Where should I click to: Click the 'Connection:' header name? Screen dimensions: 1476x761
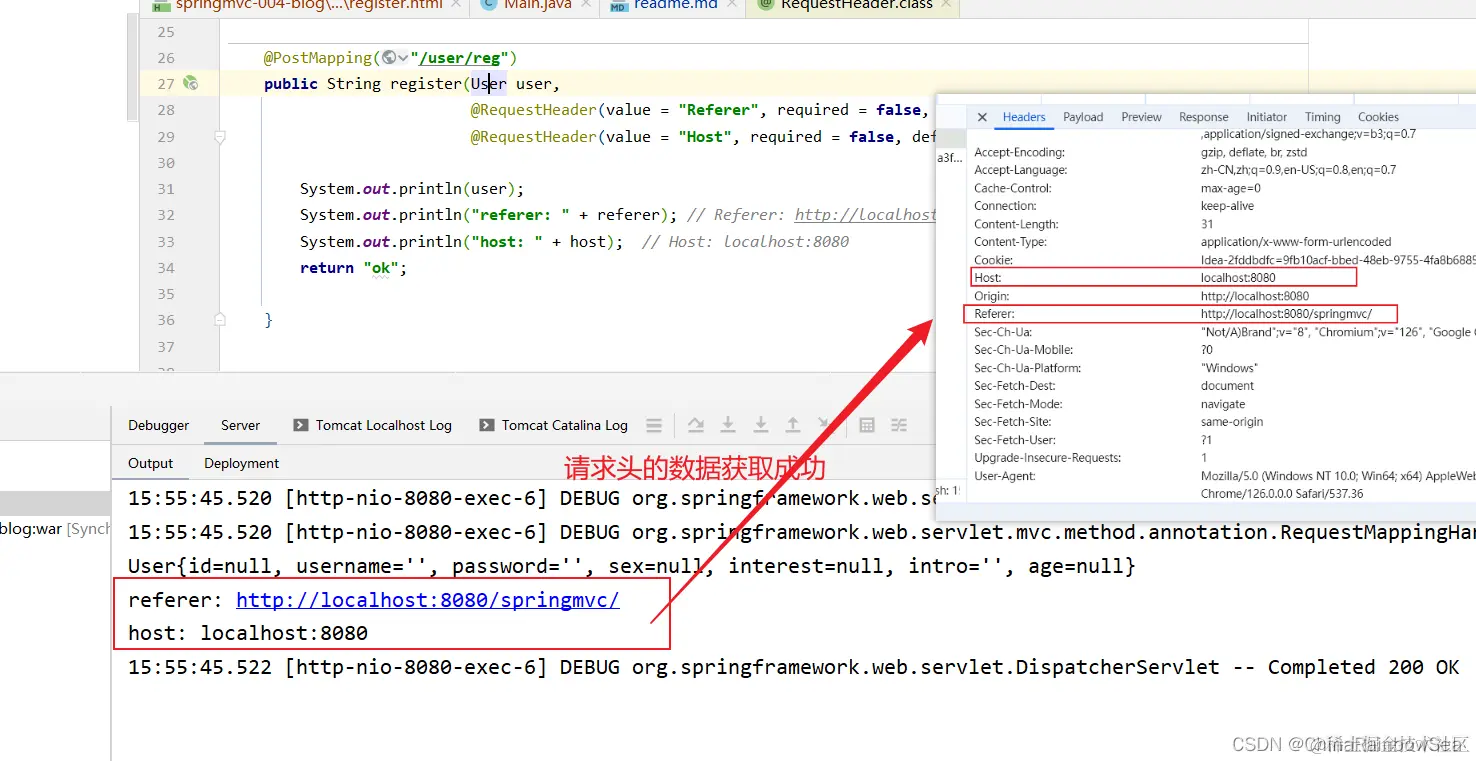1006,206
